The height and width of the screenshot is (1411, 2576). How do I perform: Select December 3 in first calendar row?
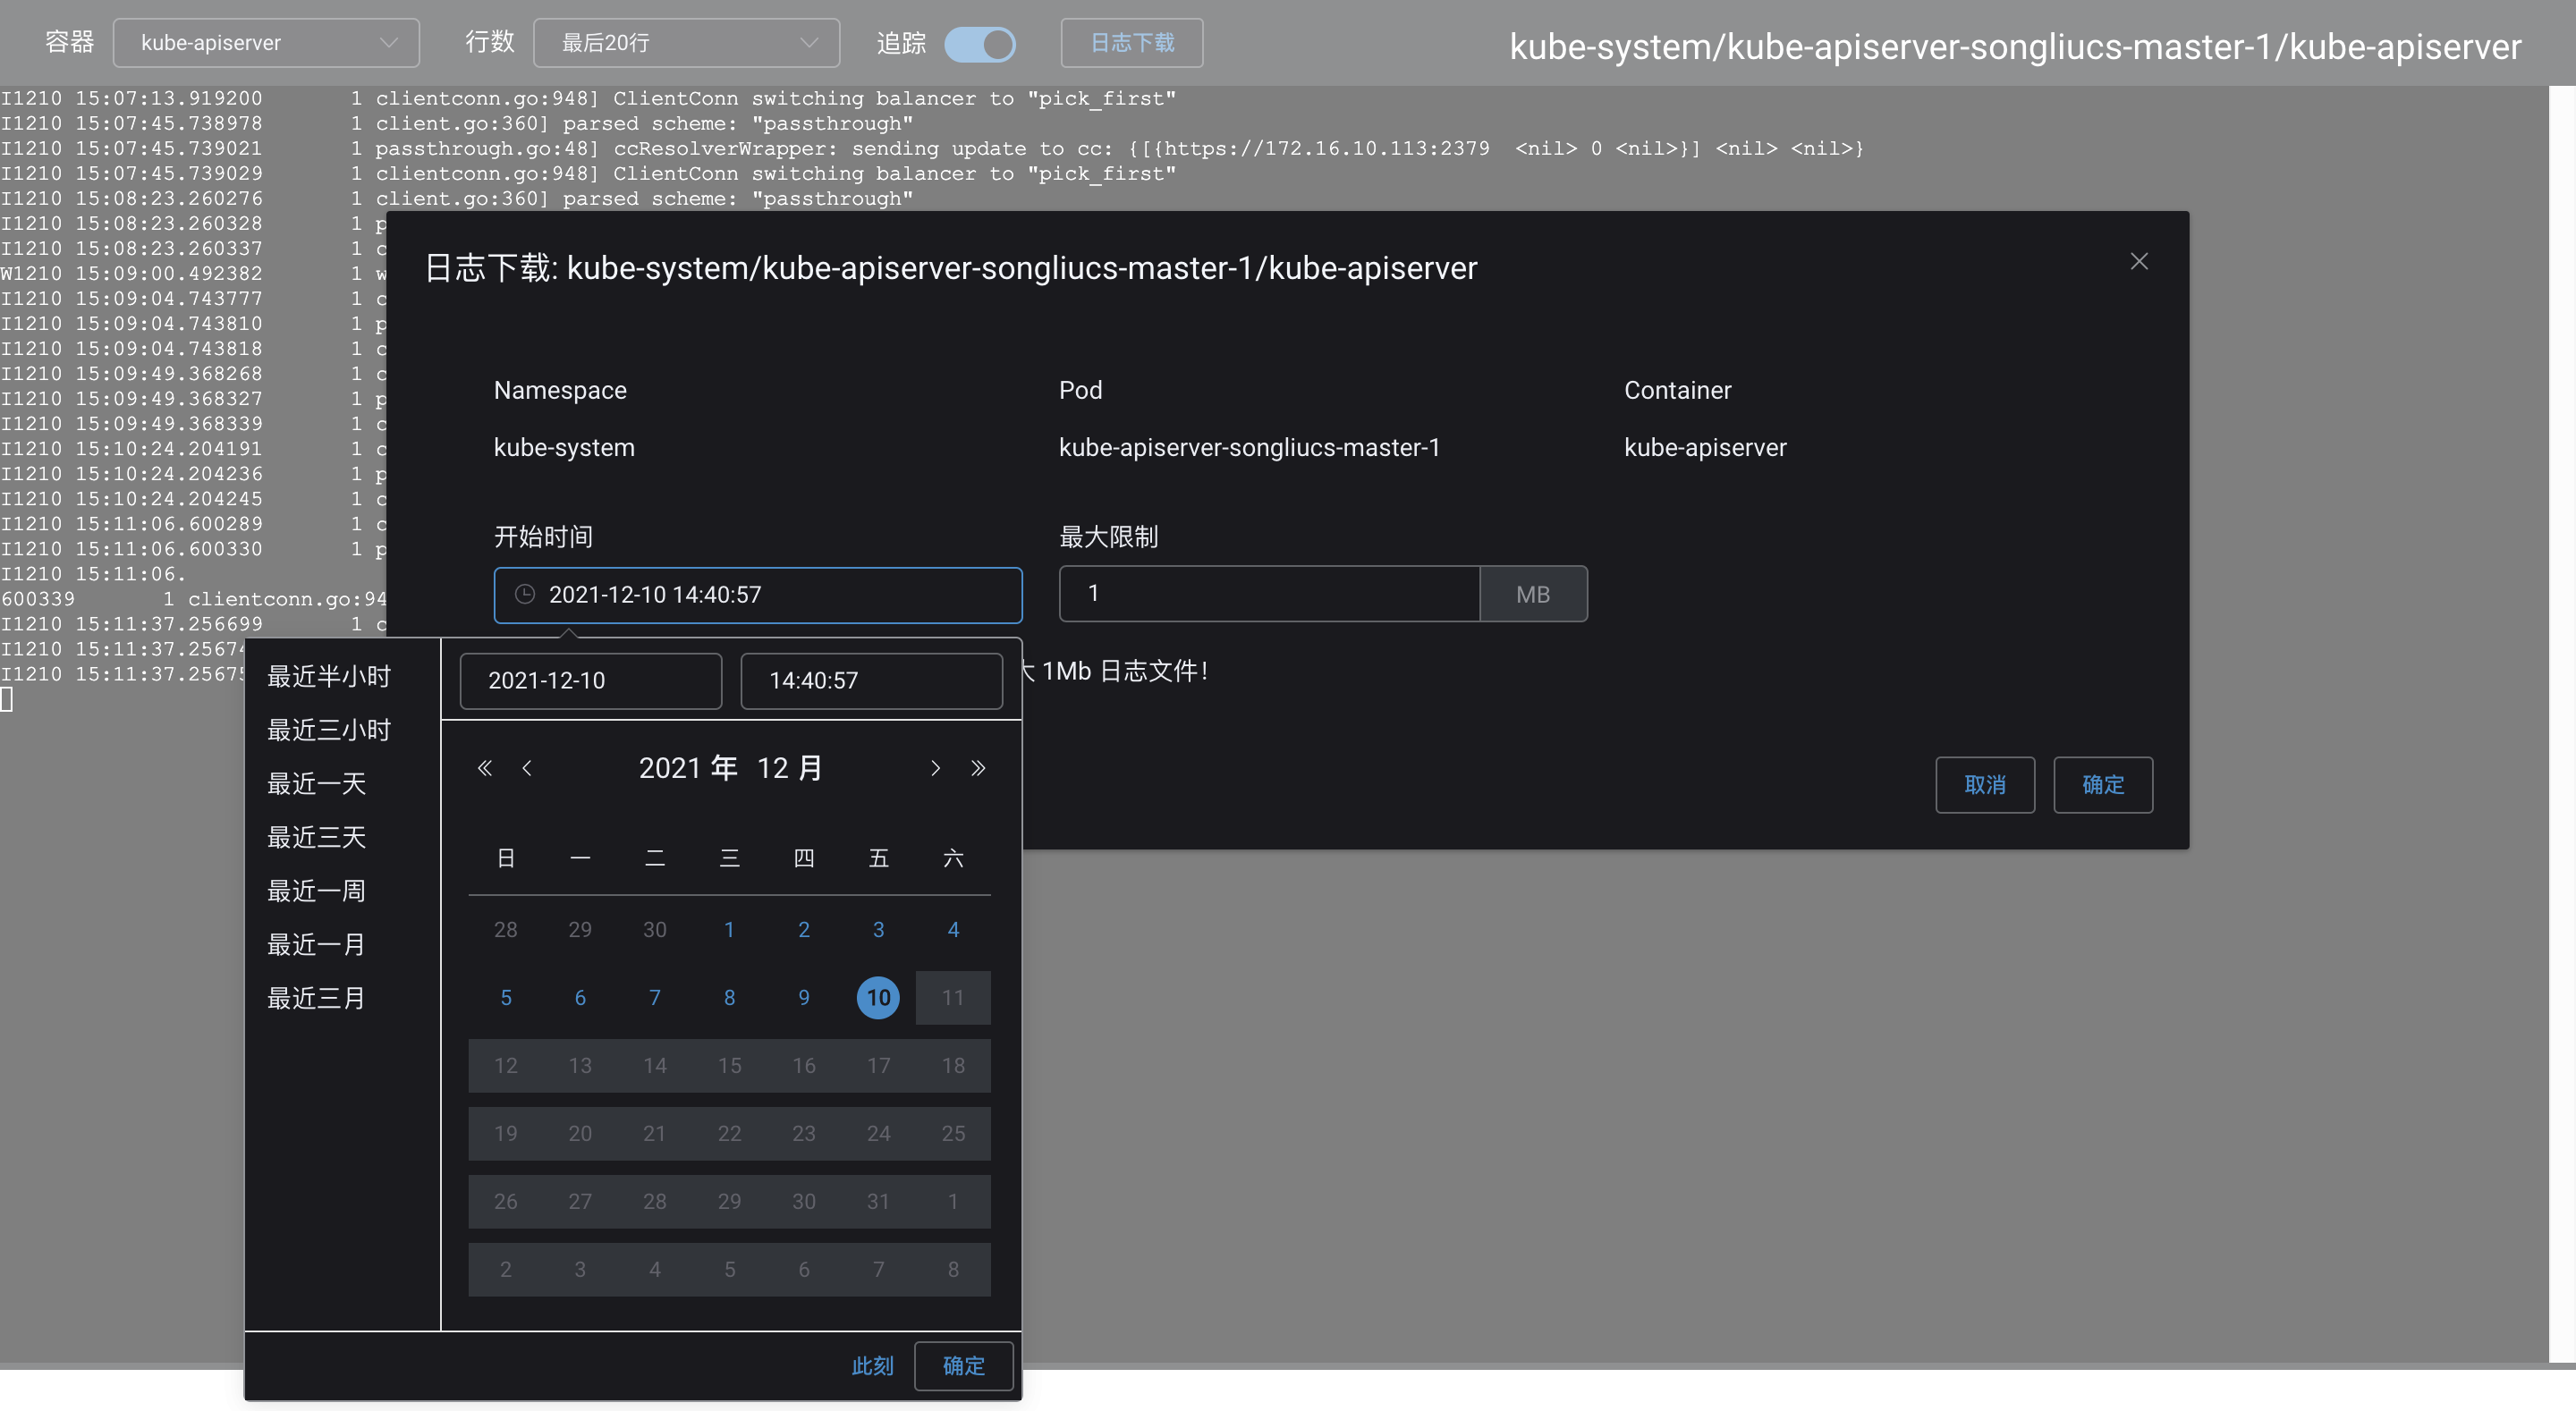[878, 930]
